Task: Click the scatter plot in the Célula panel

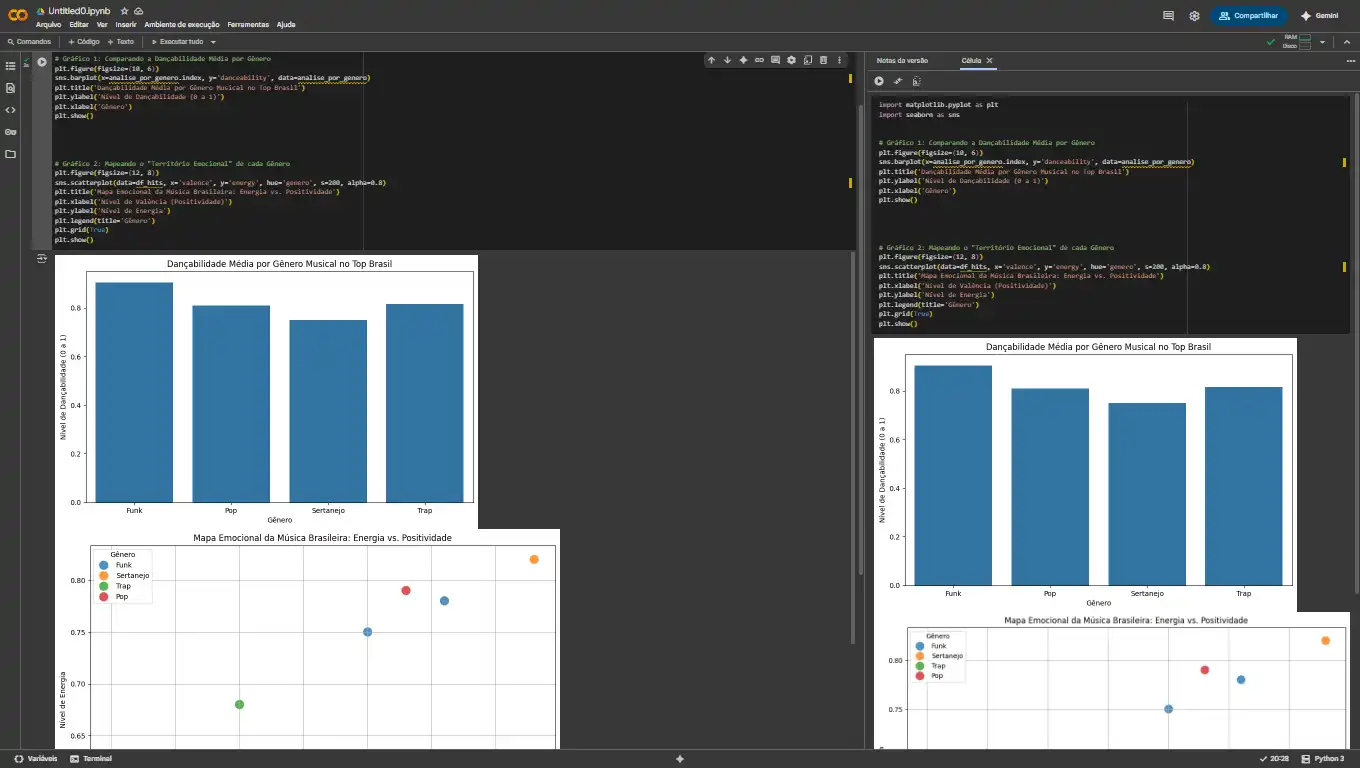Action: [x=1111, y=680]
